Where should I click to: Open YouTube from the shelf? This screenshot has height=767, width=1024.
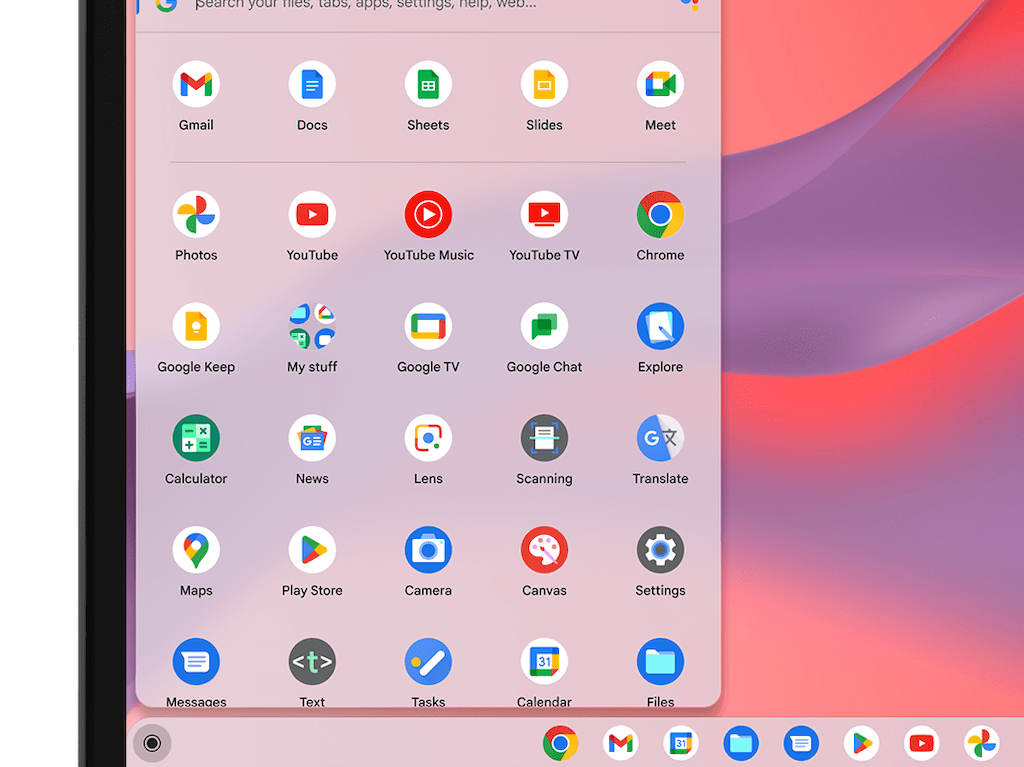(x=921, y=743)
